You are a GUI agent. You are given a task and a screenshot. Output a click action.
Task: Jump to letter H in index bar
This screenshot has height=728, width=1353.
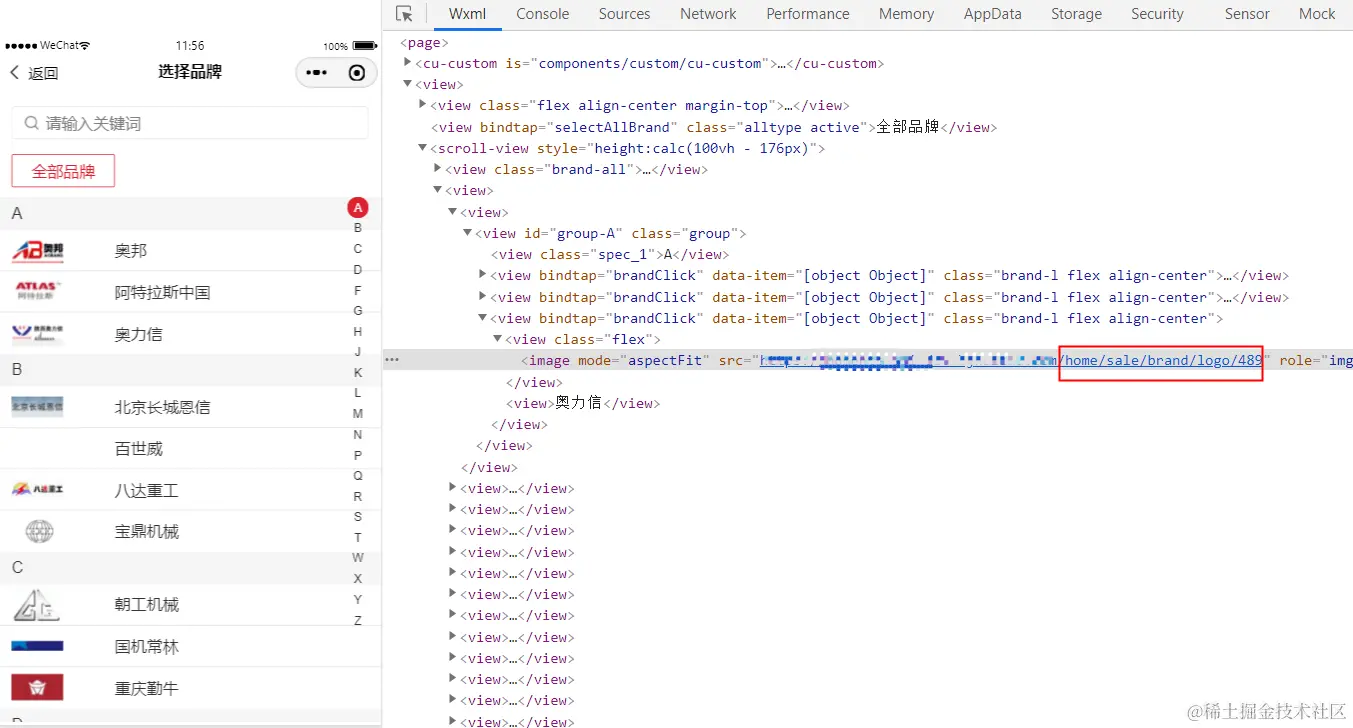tap(358, 331)
